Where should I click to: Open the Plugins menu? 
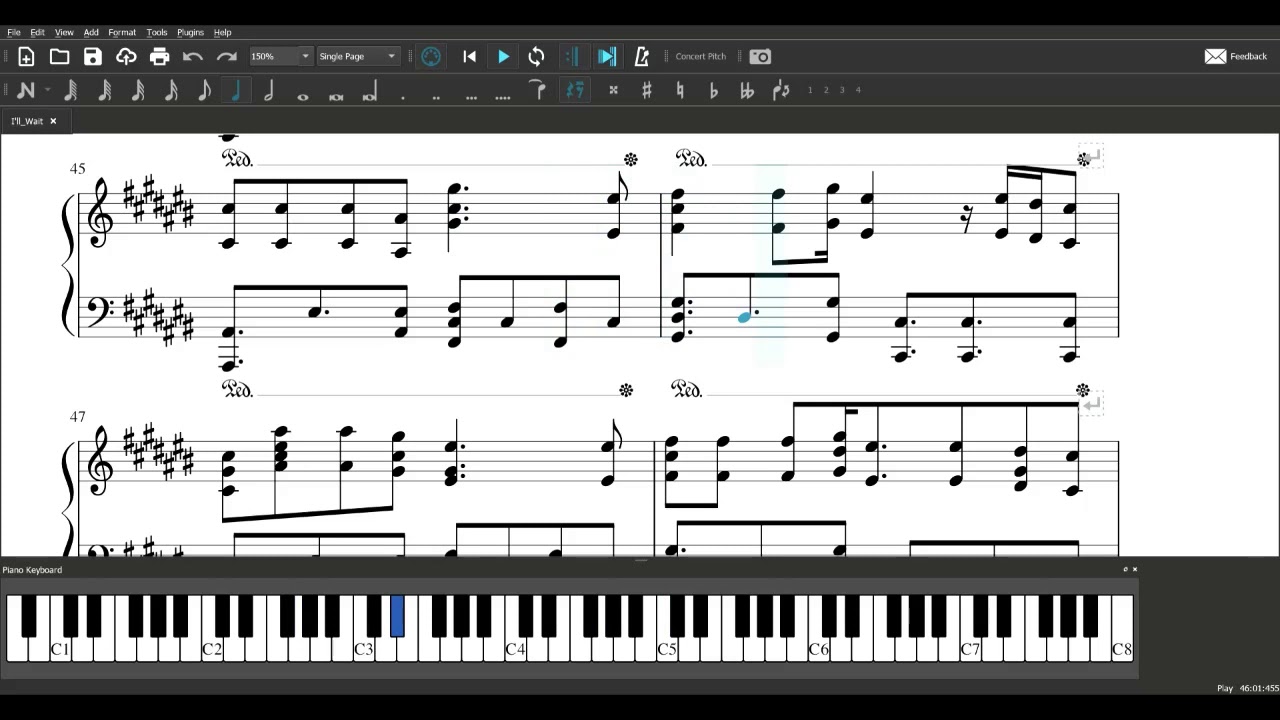(x=190, y=32)
